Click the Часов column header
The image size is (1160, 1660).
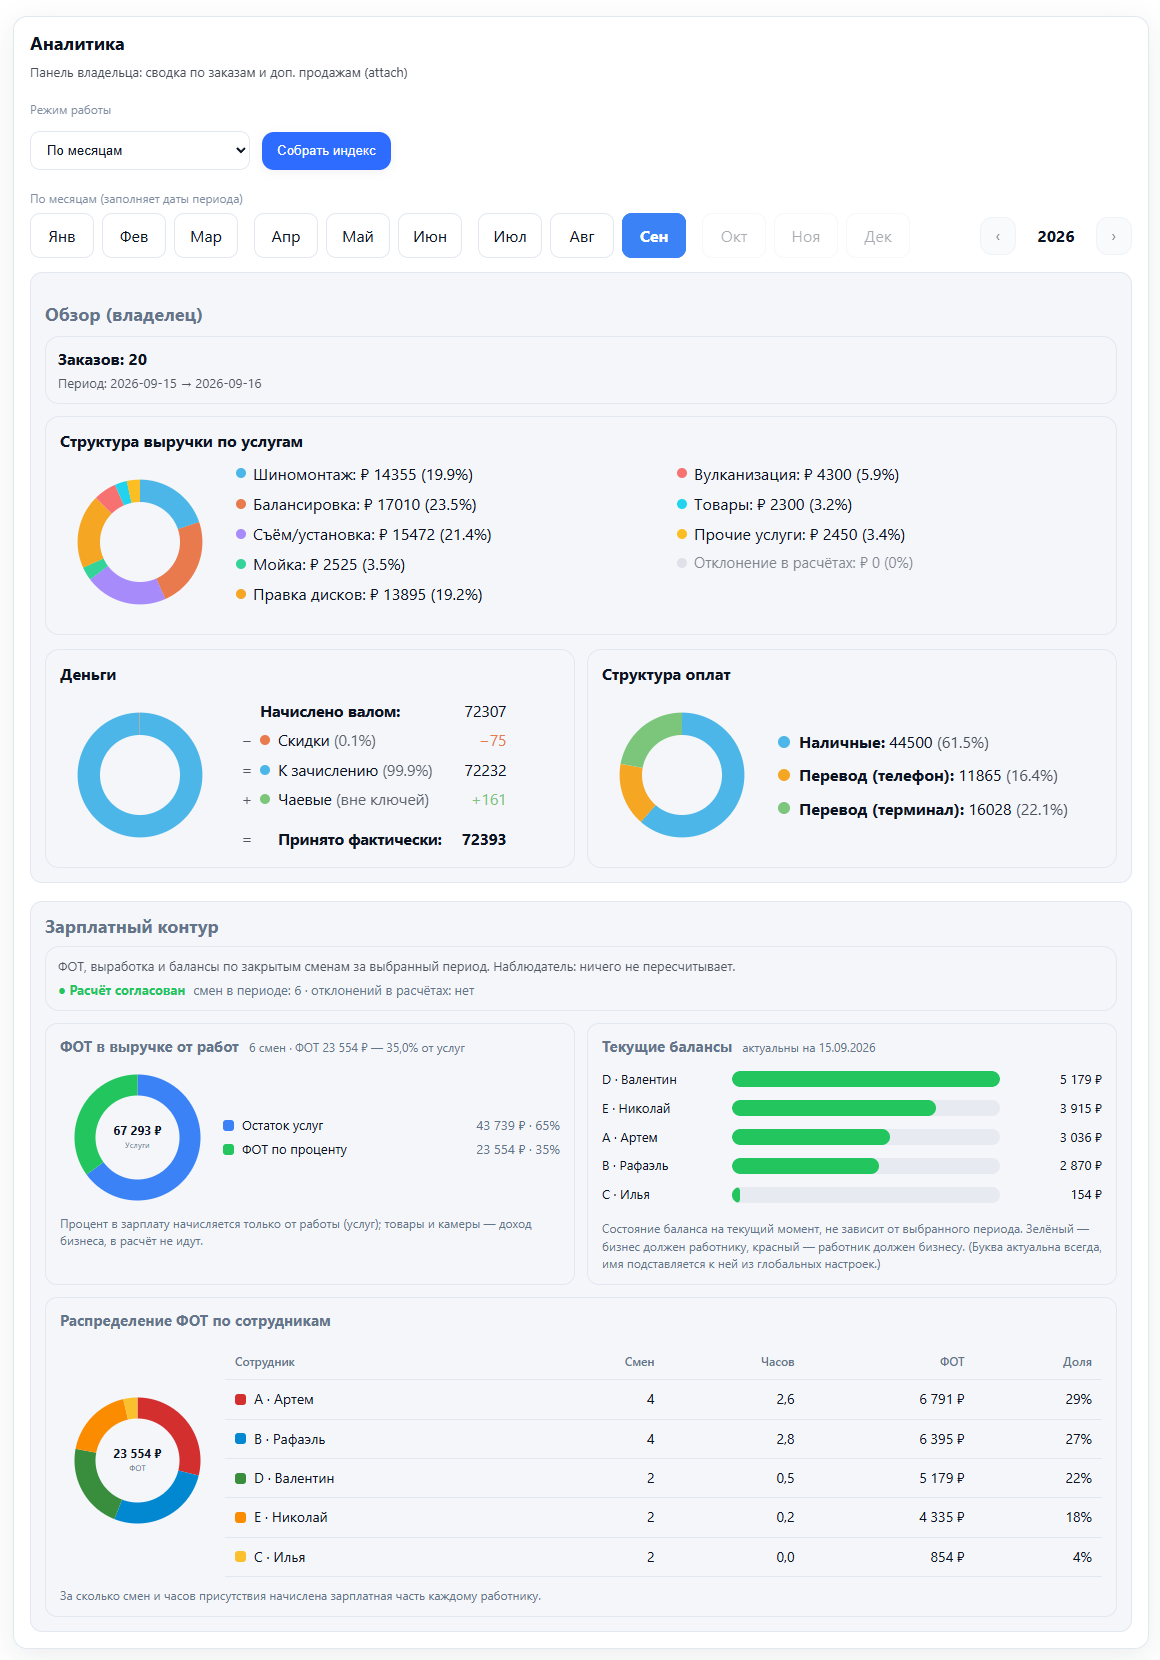click(777, 1362)
